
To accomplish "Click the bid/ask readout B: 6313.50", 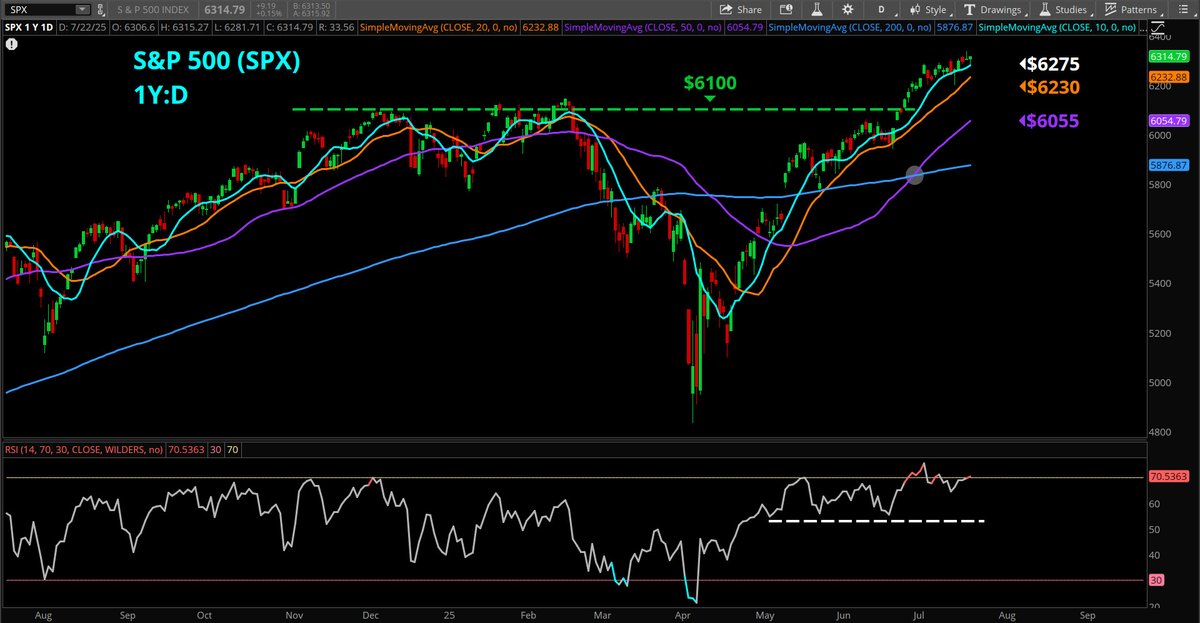I will [x=311, y=6].
